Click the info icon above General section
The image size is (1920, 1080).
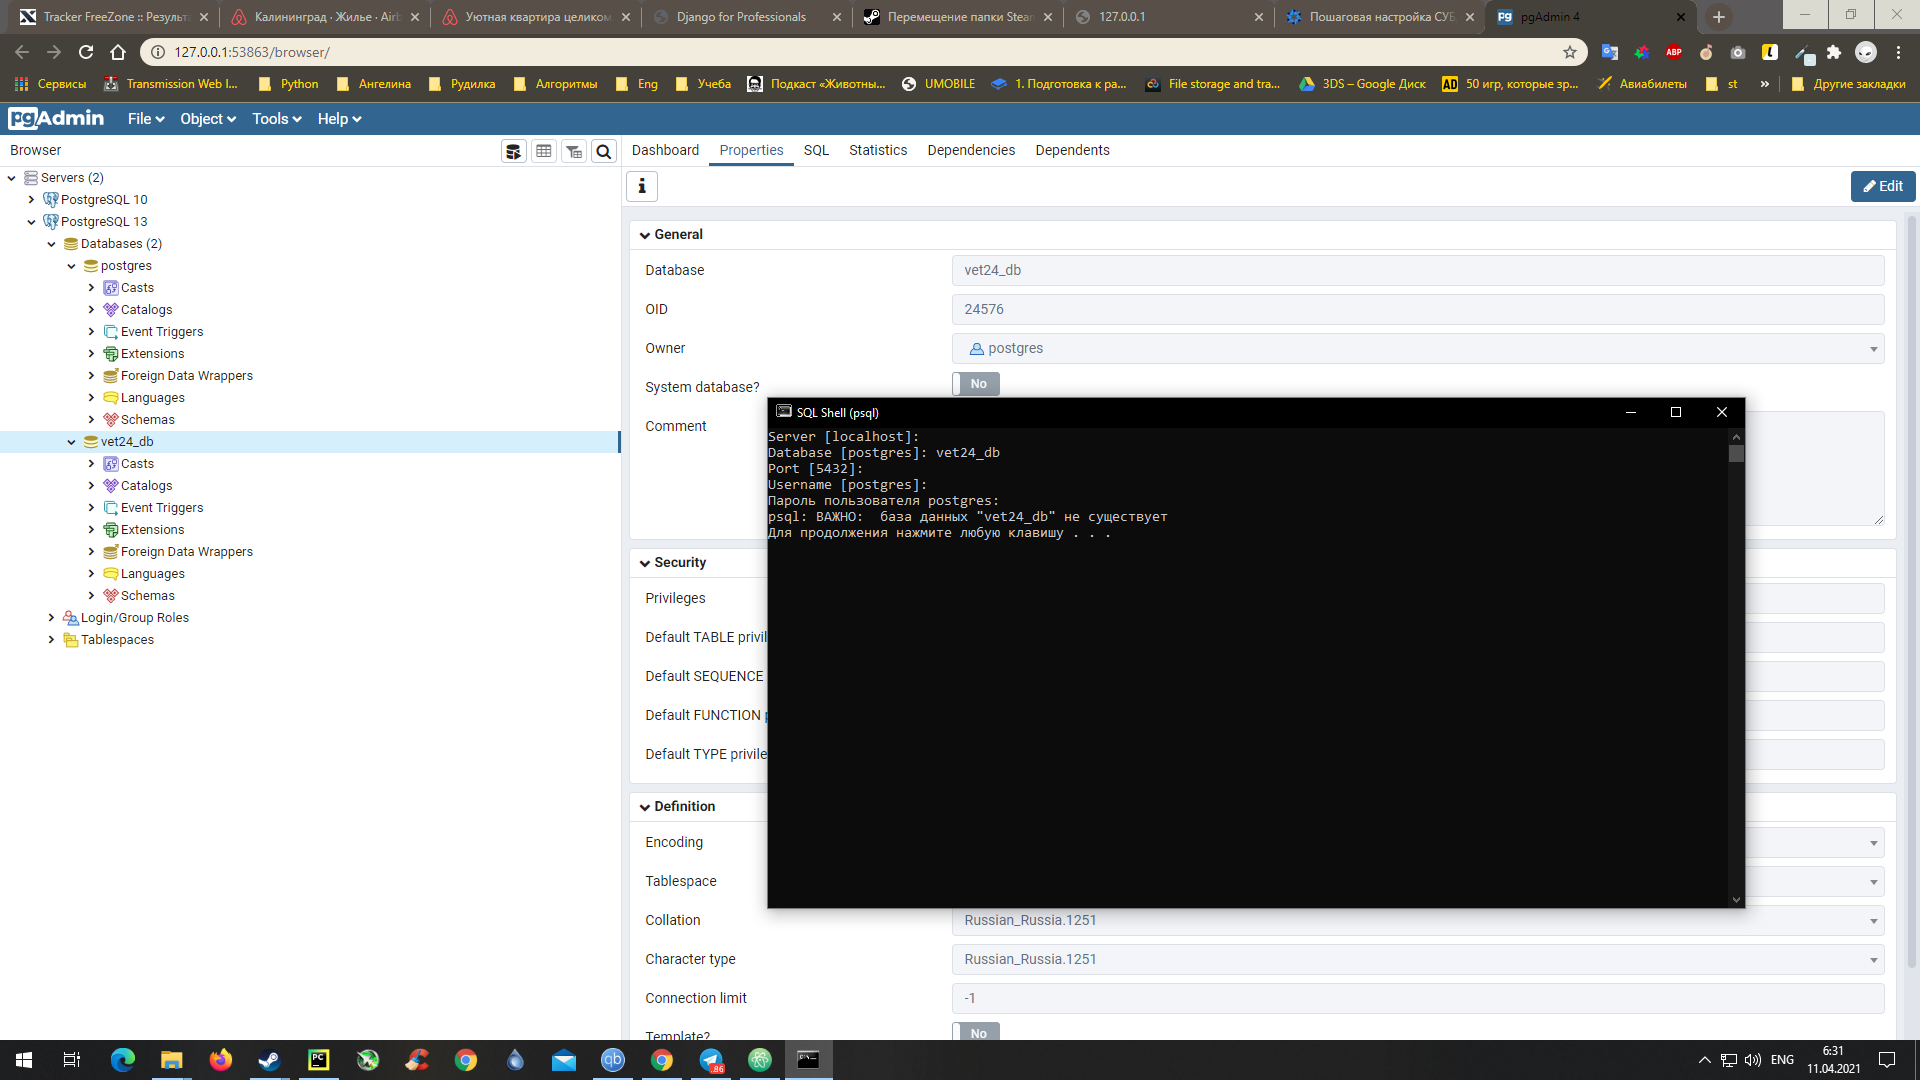tap(642, 186)
